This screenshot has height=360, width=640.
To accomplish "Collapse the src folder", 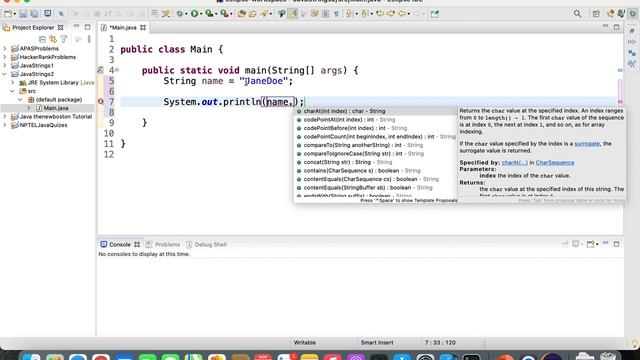I will (13, 91).
